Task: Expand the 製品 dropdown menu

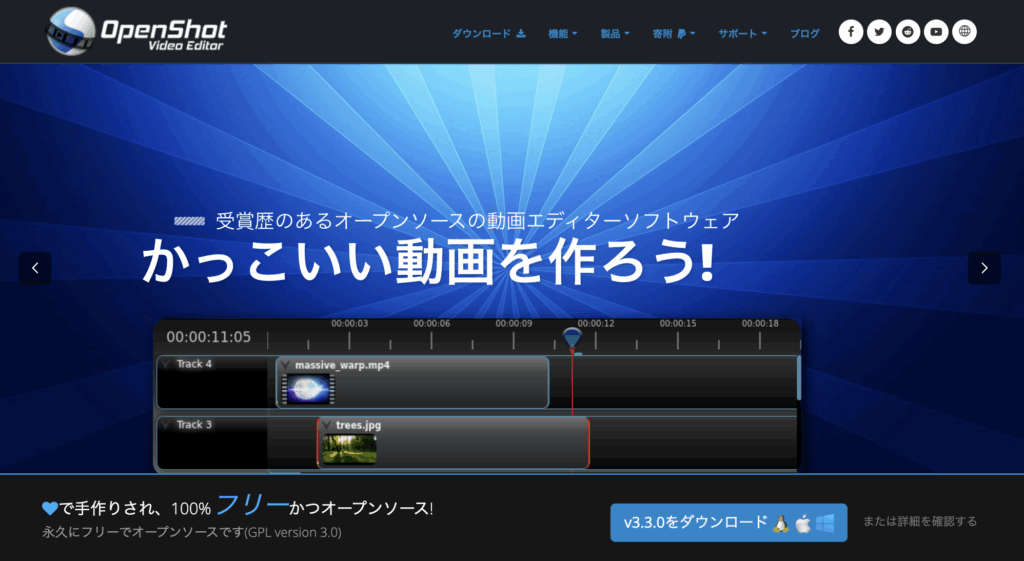Action: coord(615,34)
